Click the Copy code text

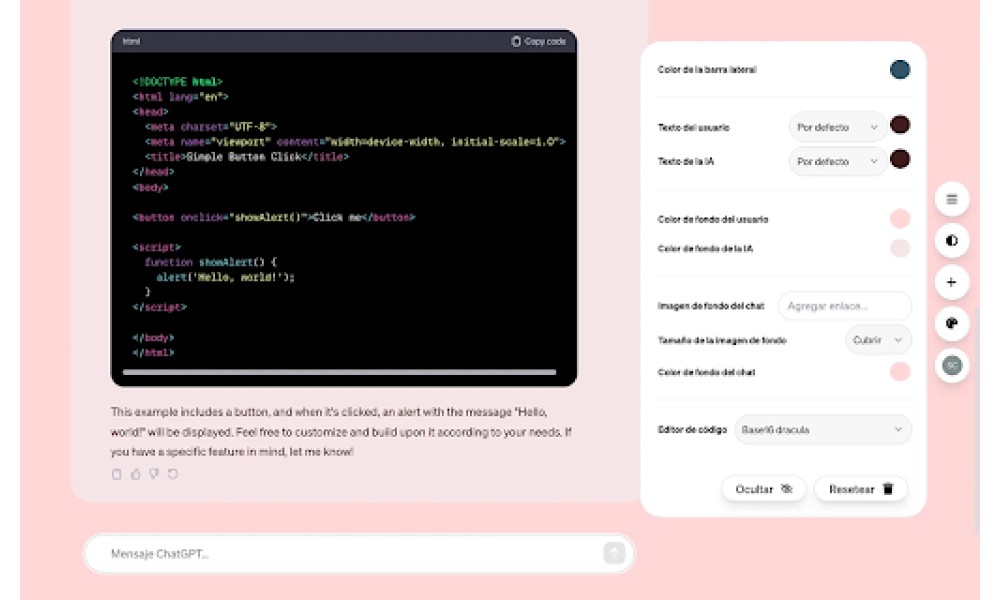545,41
